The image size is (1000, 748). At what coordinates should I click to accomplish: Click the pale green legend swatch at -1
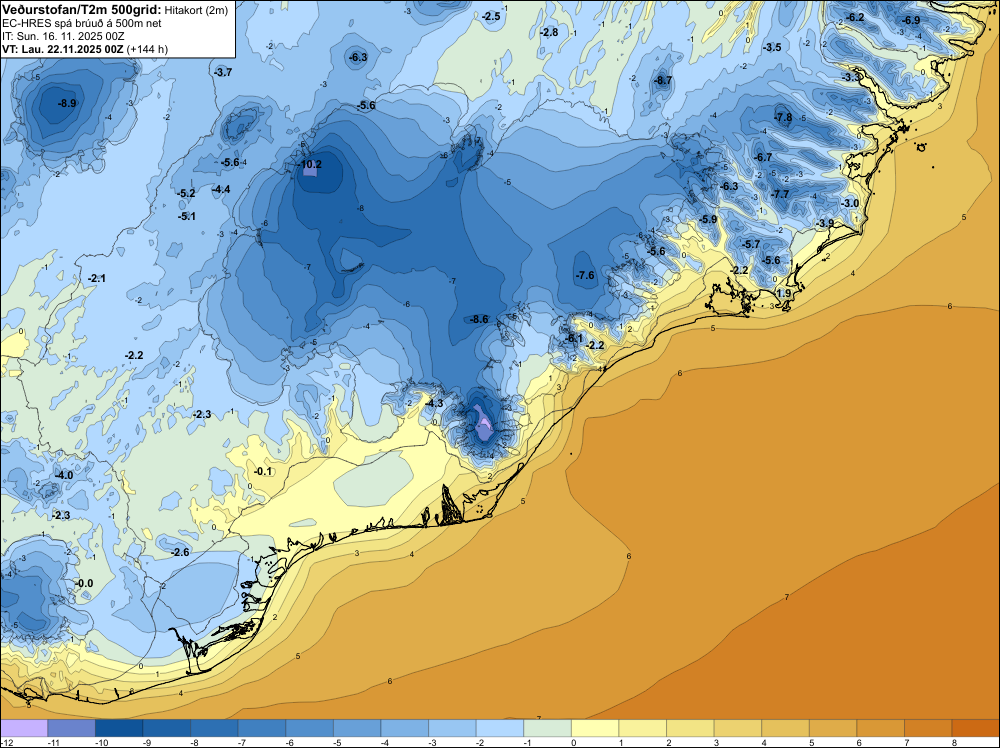(x=547, y=728)
